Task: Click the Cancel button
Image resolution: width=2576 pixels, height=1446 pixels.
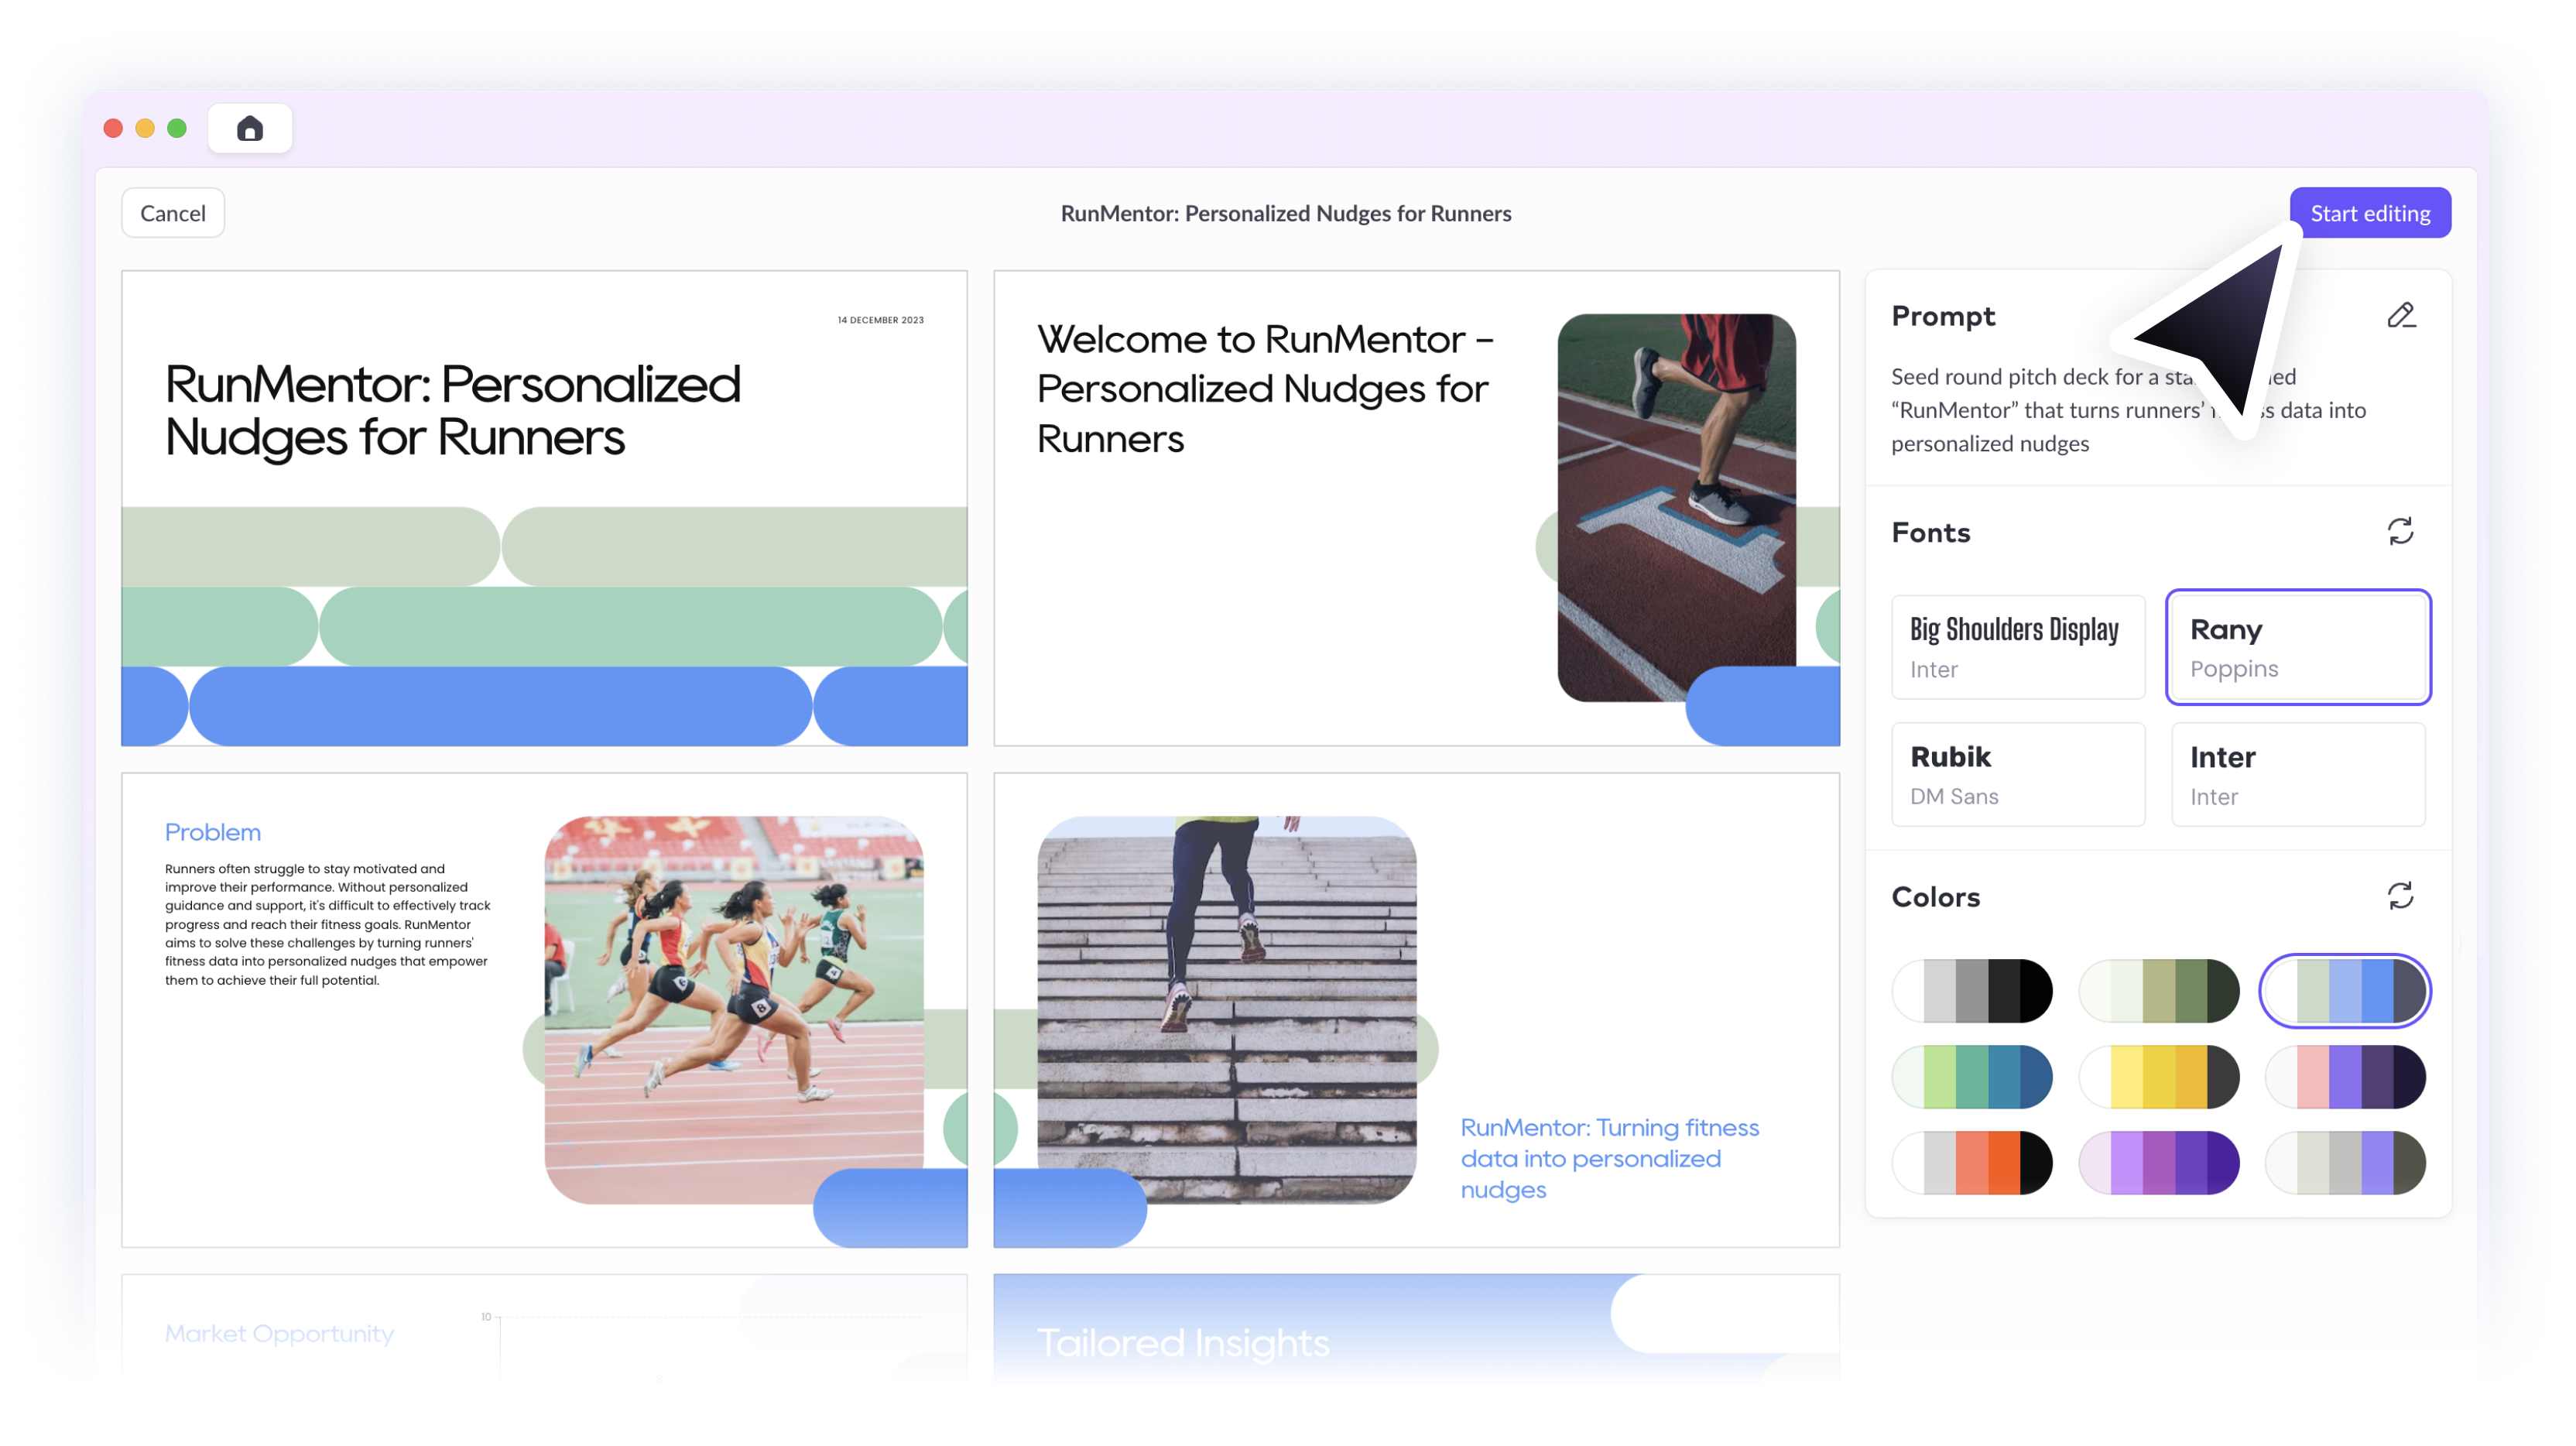Action: click(x=172, y=212)
